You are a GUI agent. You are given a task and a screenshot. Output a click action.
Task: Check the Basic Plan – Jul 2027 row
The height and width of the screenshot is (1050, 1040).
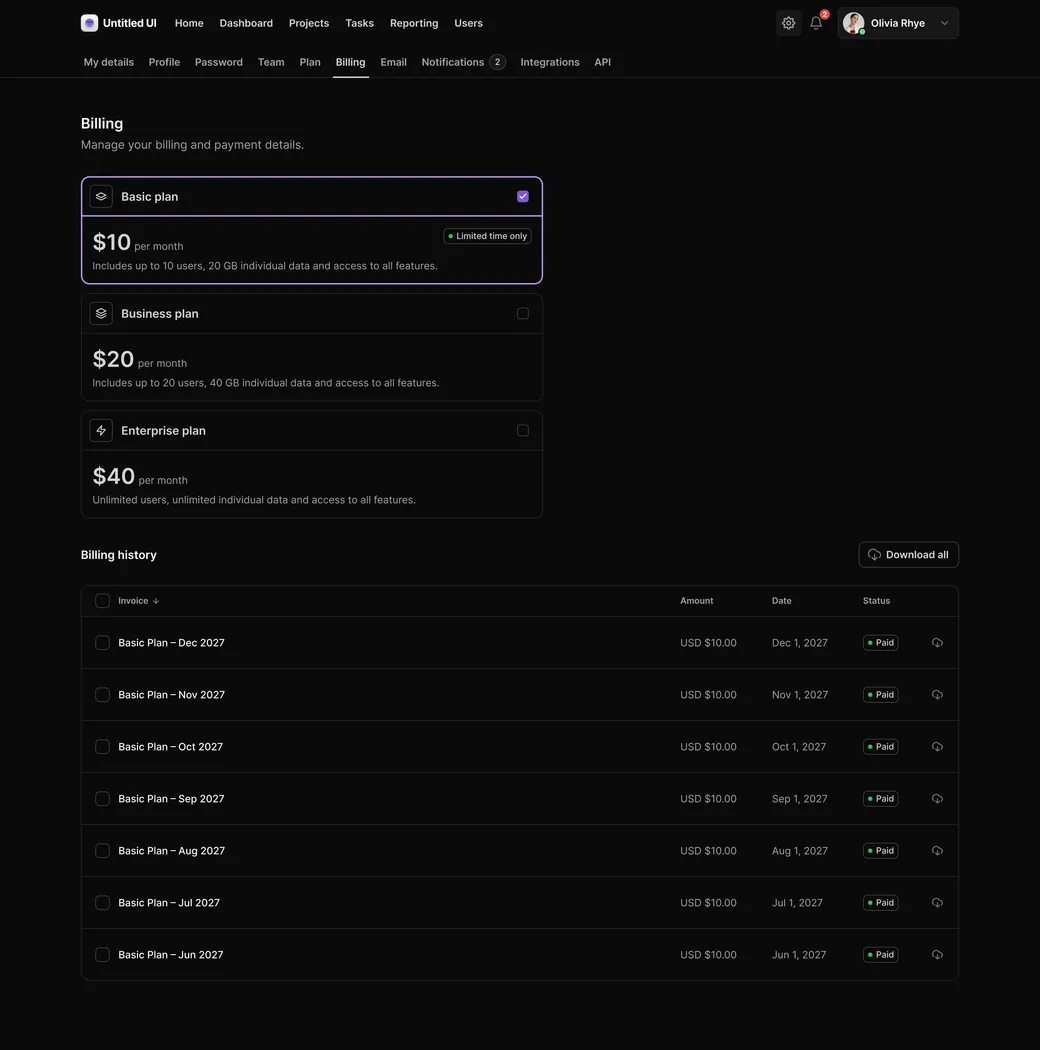click(x=102, y=903)
